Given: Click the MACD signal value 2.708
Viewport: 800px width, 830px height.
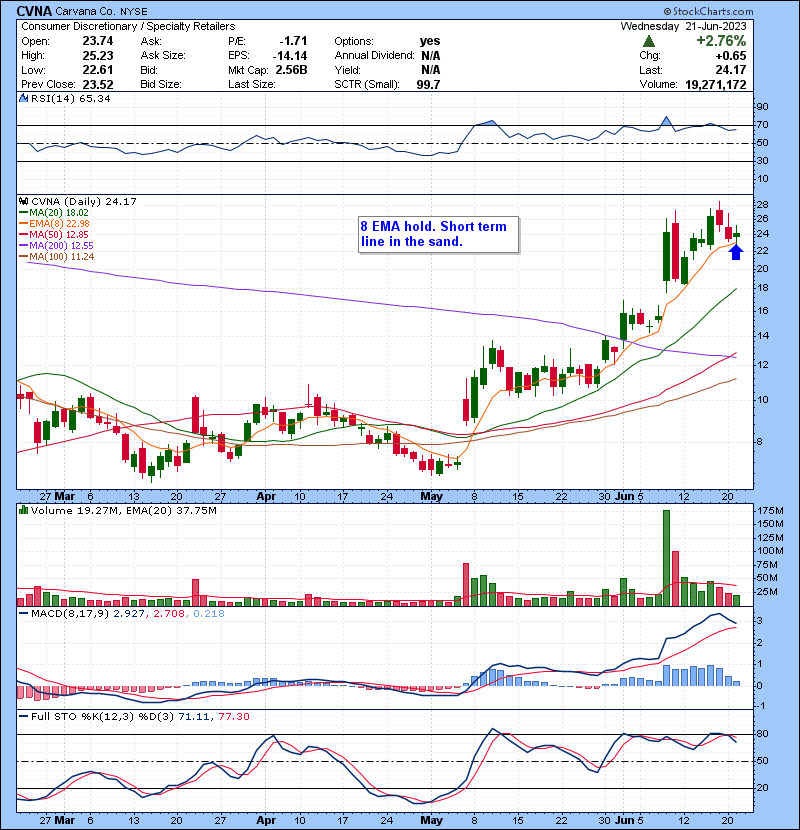Looking at the screenshot, I should 169,614.
